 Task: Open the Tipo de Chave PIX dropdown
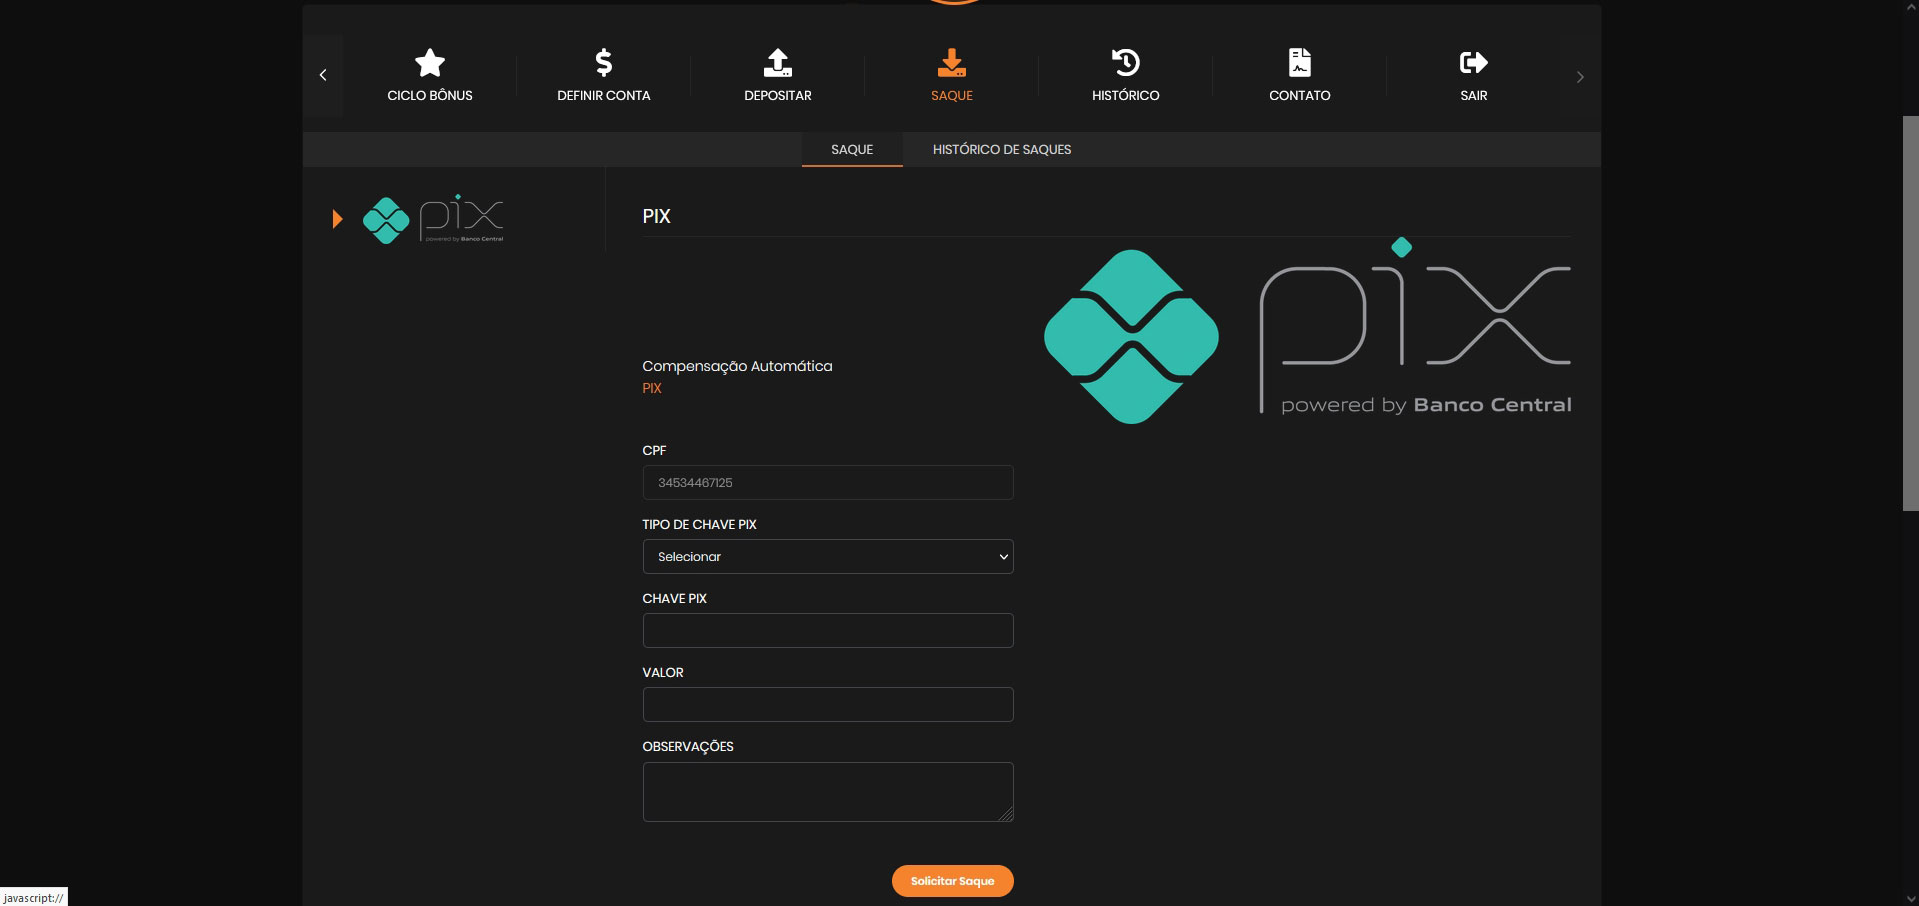[828, 557]
